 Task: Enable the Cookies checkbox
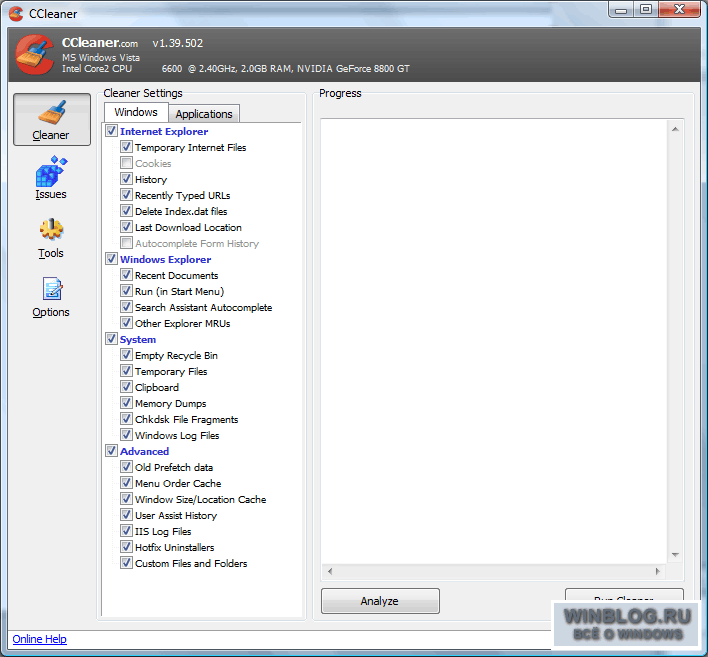pos(126,163)
